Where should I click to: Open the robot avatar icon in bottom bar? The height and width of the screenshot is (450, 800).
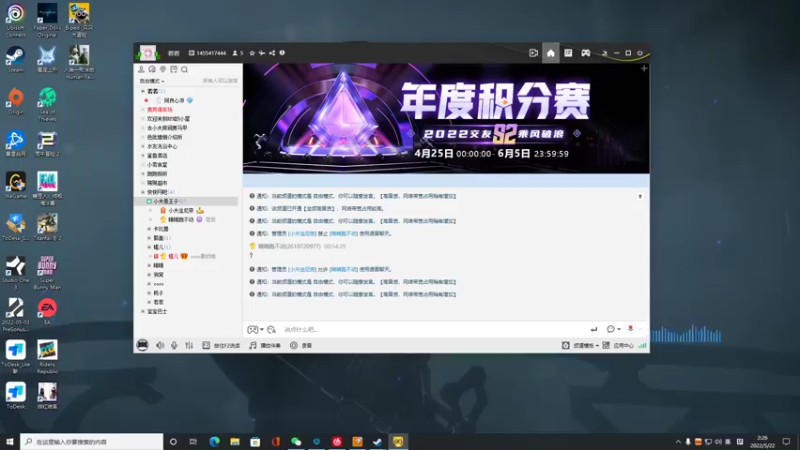pyautogui.click(x=142, y=345)
